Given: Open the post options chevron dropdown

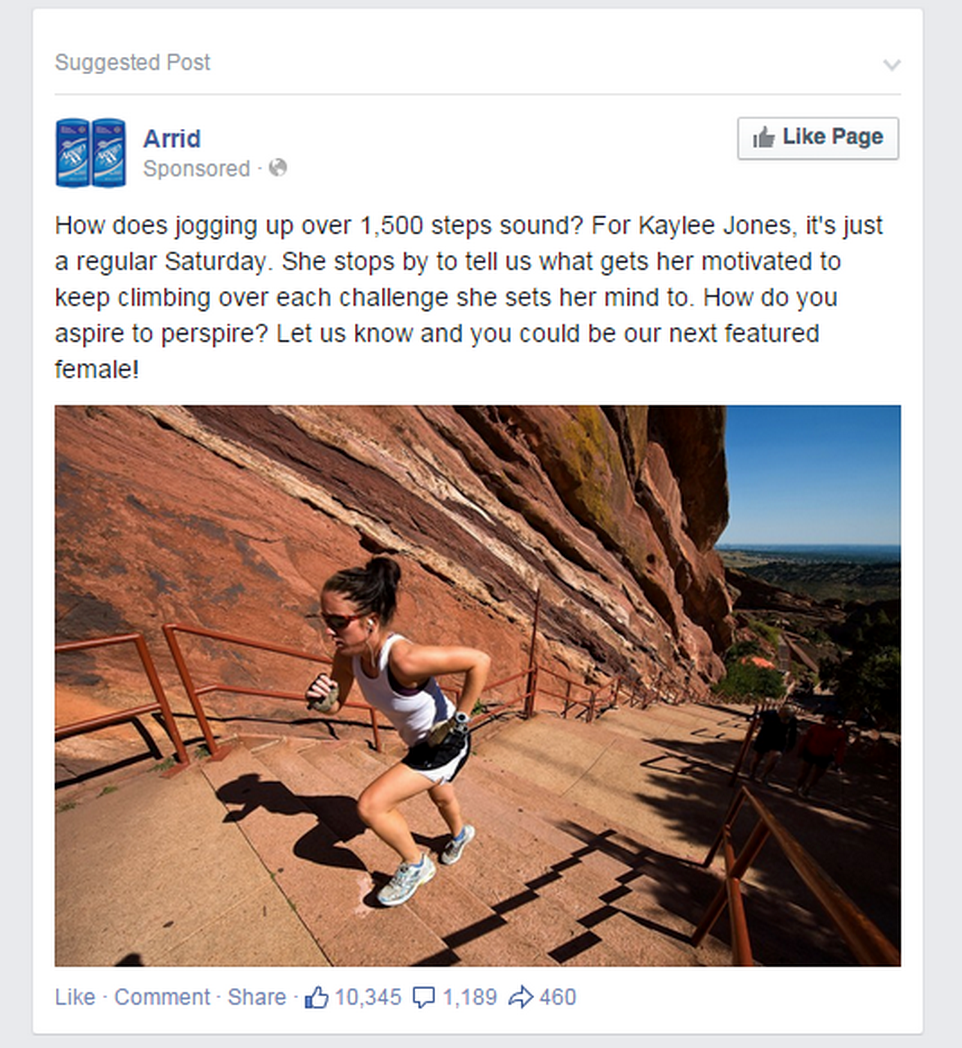Looking at the screenshot, I should pos(892,65).
